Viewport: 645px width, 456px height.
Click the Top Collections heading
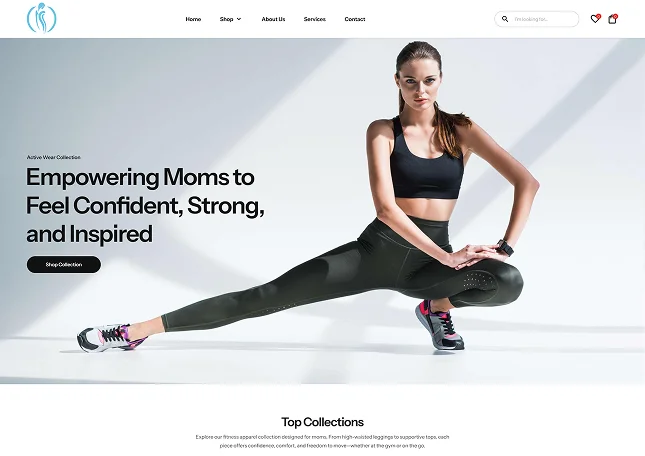pyautogui.click(x=322, y=422)
